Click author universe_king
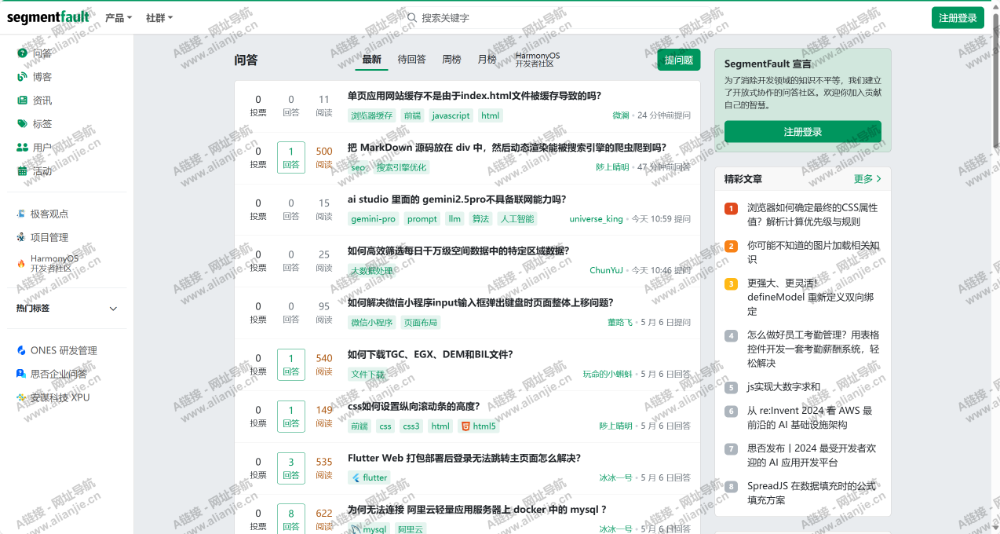Viewport: 1000px width, 534px height. click(x=596, y=219)
